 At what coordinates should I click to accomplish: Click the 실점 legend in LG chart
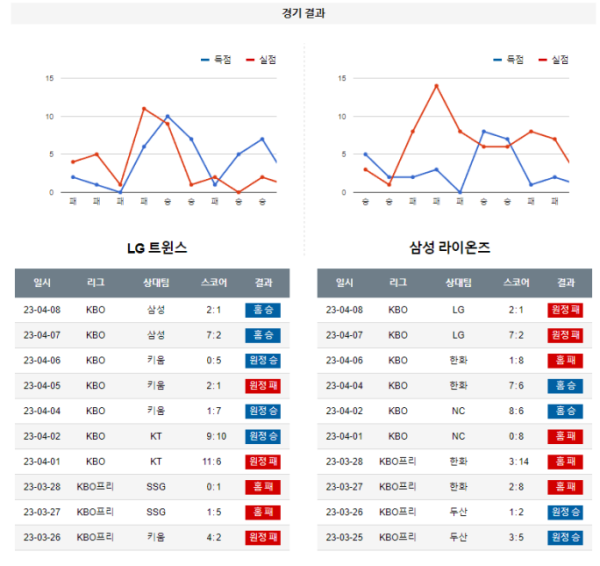click(x=261, y=60)
